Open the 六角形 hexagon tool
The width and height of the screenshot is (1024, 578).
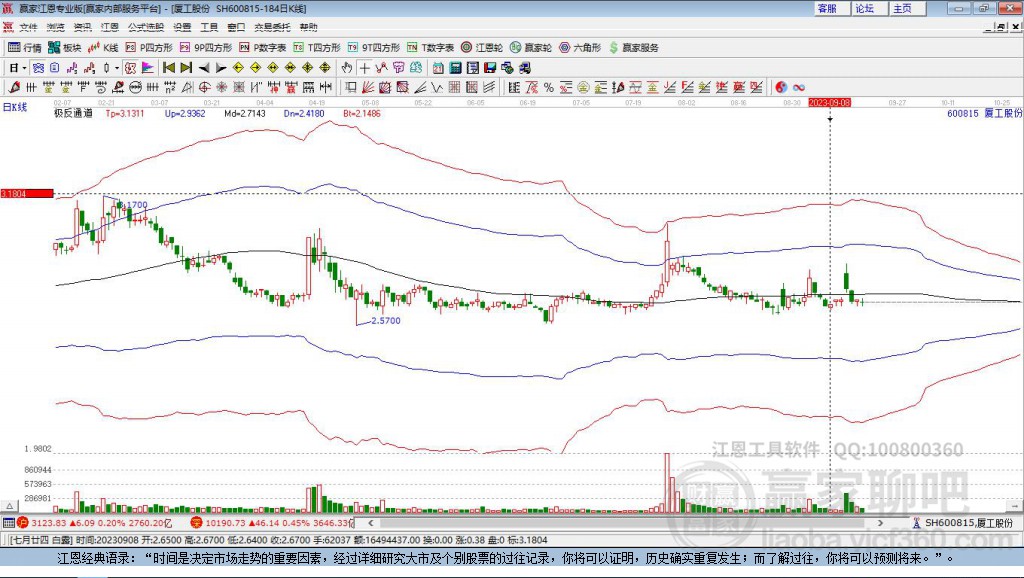point(580,48)
